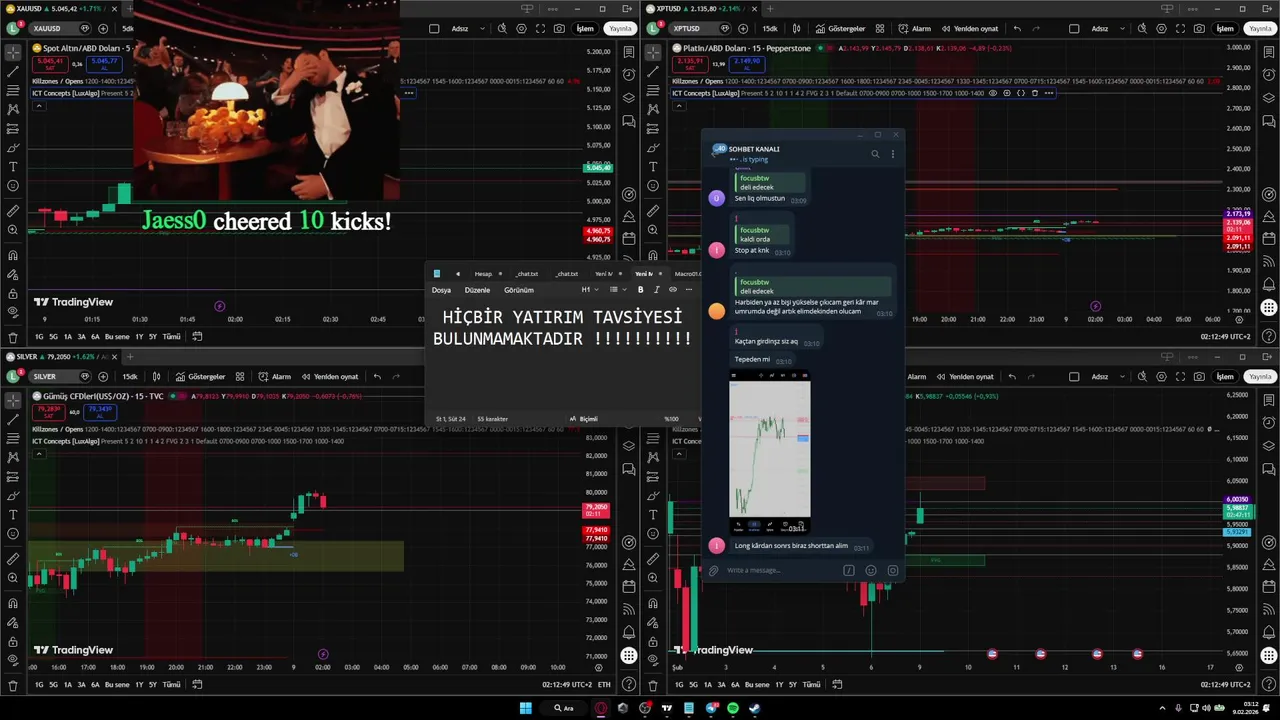Open Düzenle menu in Notepad

(477, 290)
